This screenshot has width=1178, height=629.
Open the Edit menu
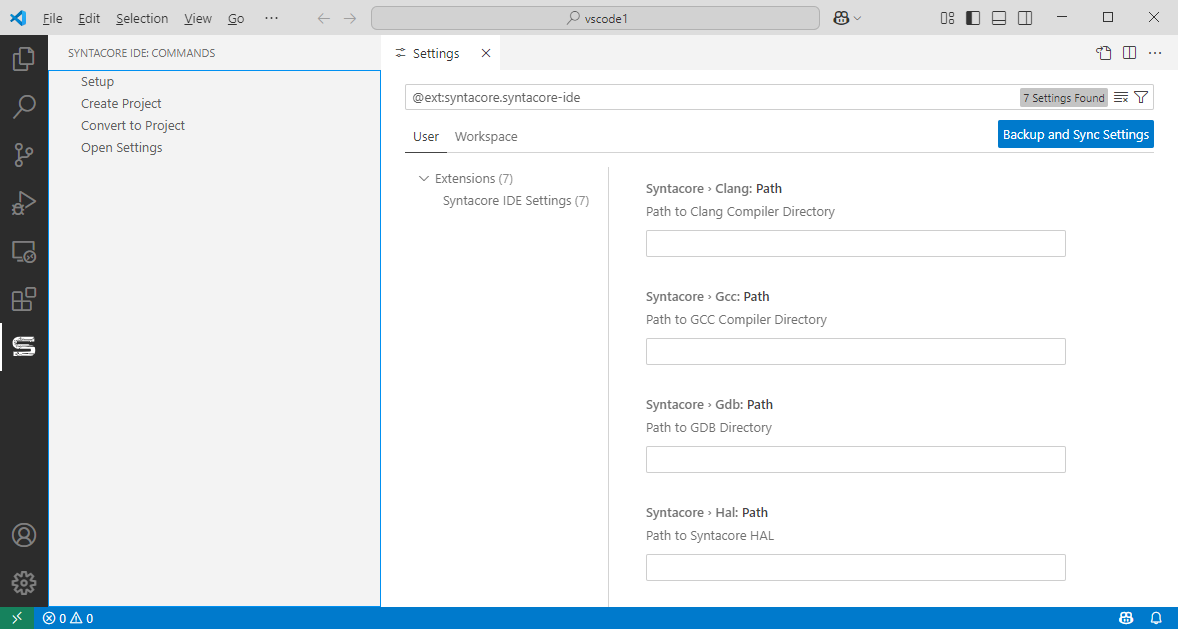click(89, 18)
